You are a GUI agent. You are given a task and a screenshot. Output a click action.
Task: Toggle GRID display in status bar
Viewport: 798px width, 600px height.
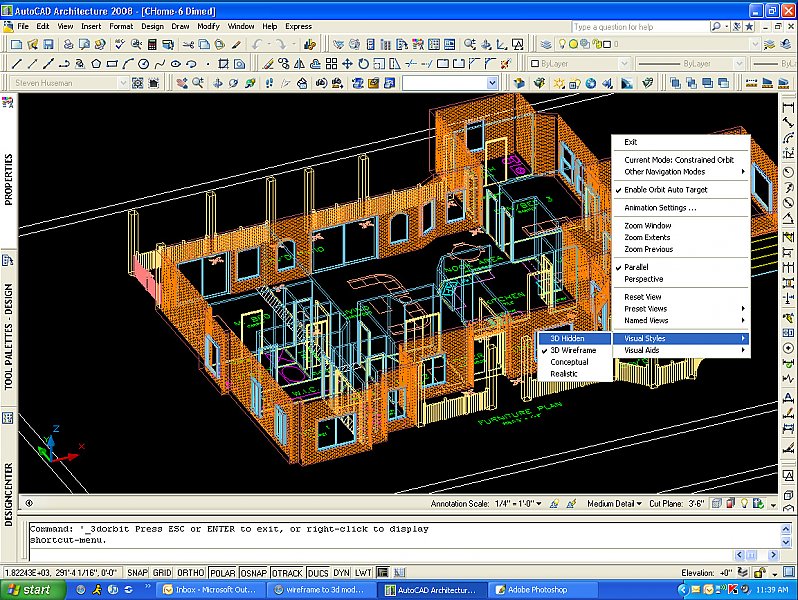162,573
